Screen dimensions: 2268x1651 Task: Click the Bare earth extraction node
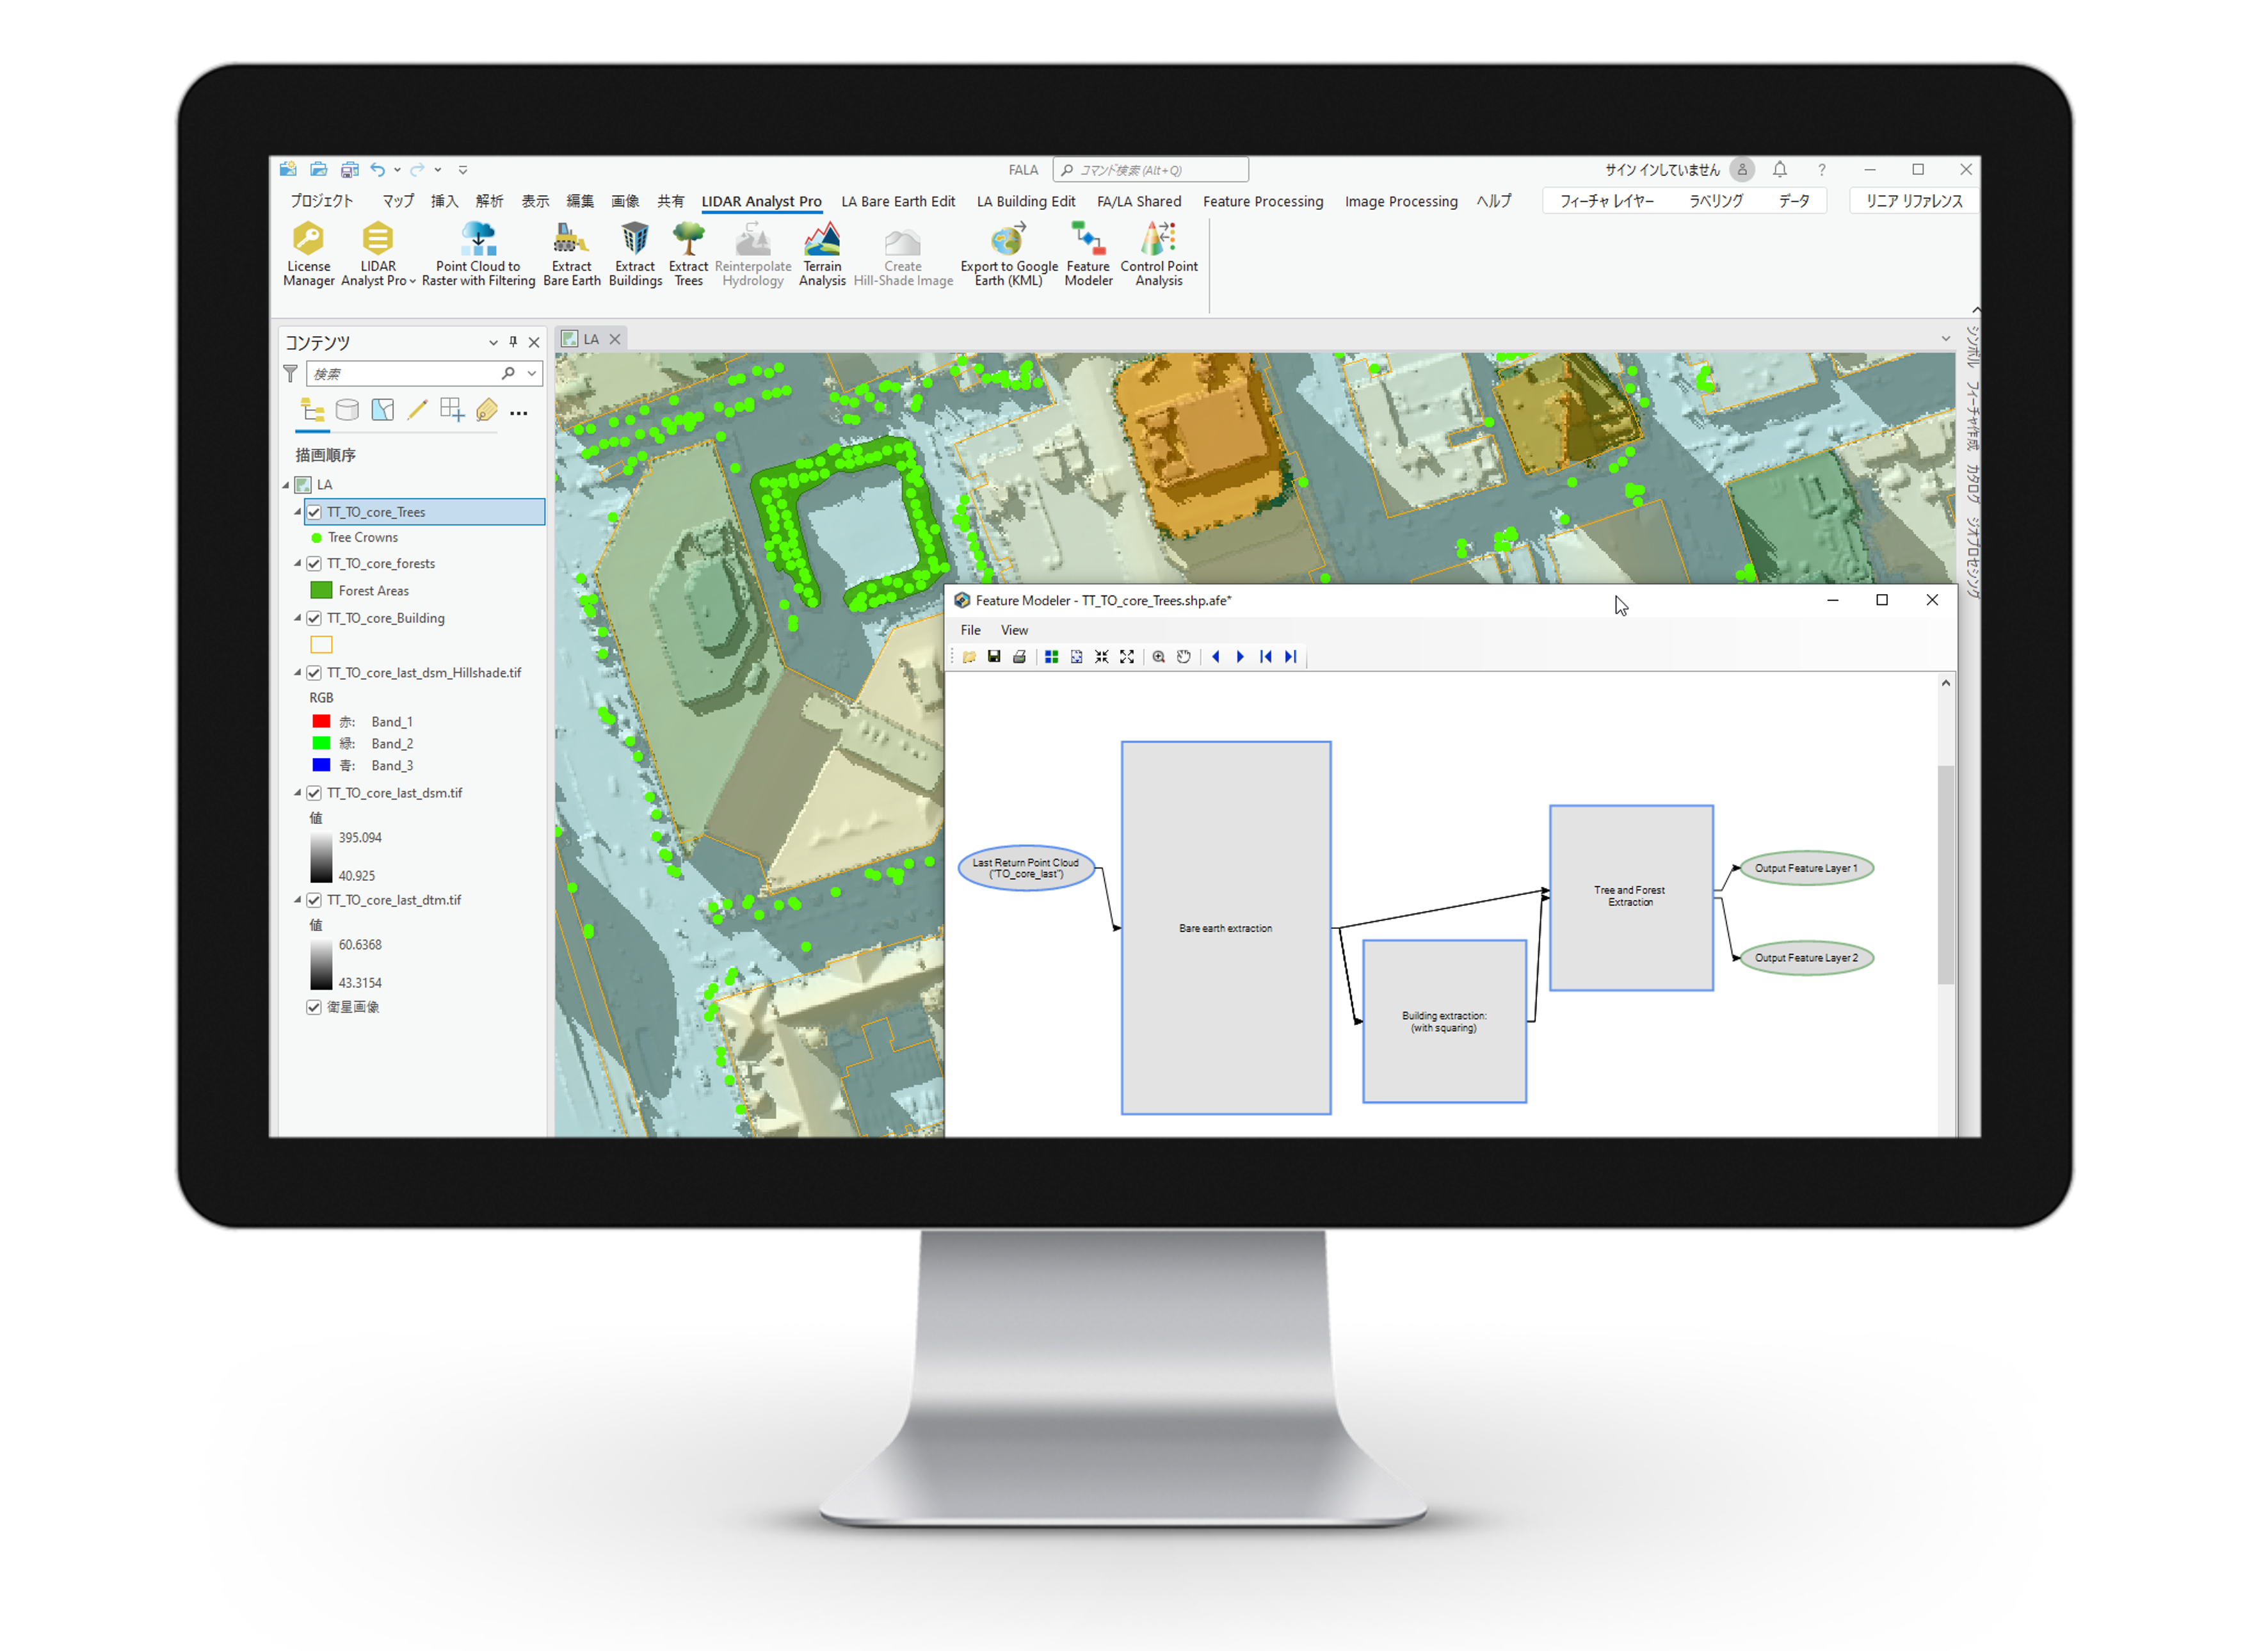click(x=1225, y=927)
